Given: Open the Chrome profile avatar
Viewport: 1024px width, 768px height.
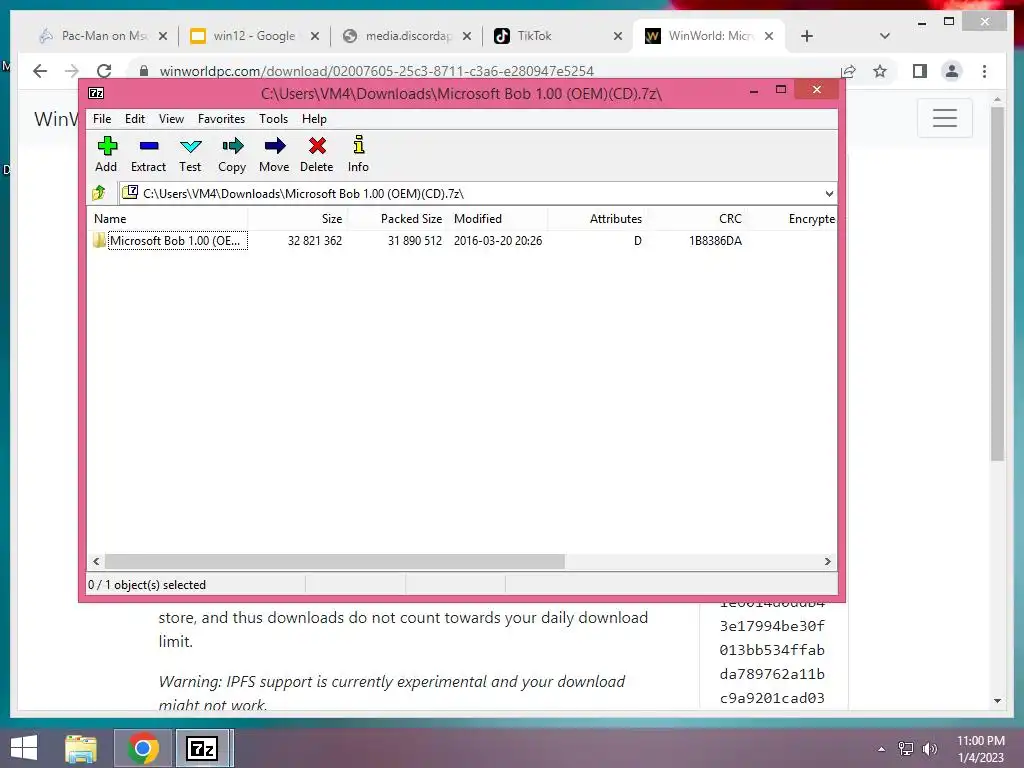Looking at the screenshot, I should (952, 71).
